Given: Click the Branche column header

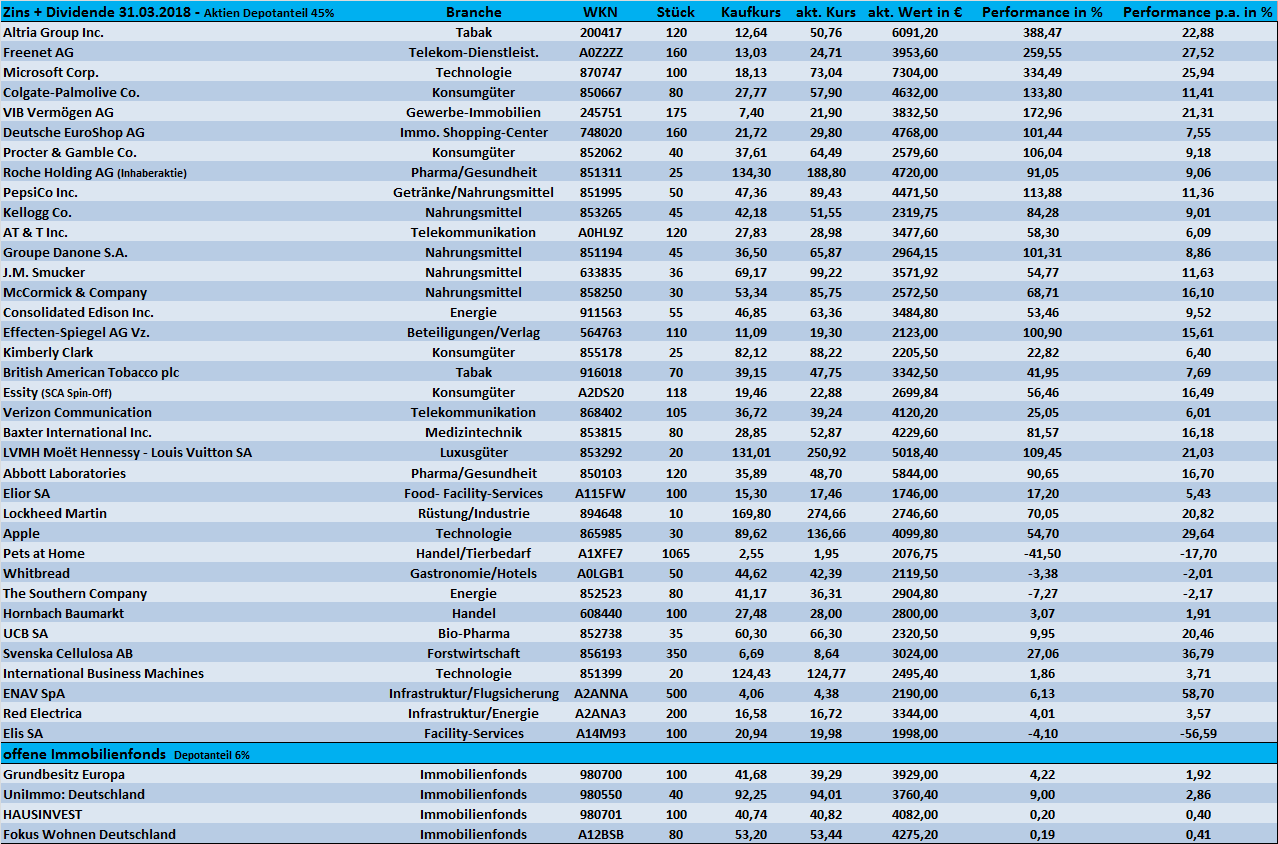Looking at the screenshot, I should tap(474, 12).
